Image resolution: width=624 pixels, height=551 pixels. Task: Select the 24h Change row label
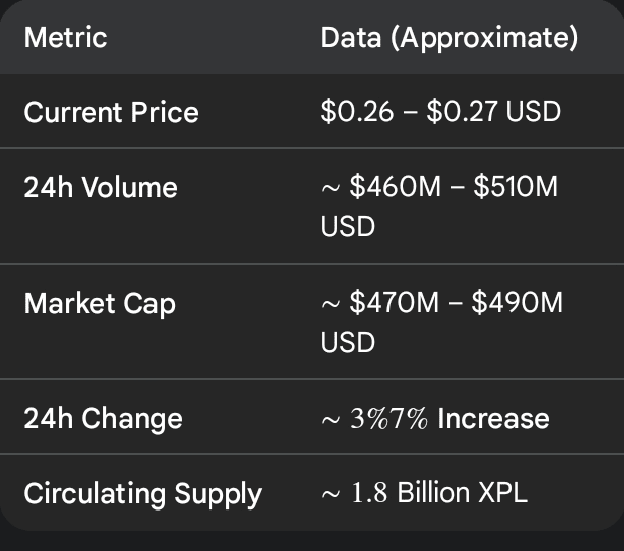point(103,417)
